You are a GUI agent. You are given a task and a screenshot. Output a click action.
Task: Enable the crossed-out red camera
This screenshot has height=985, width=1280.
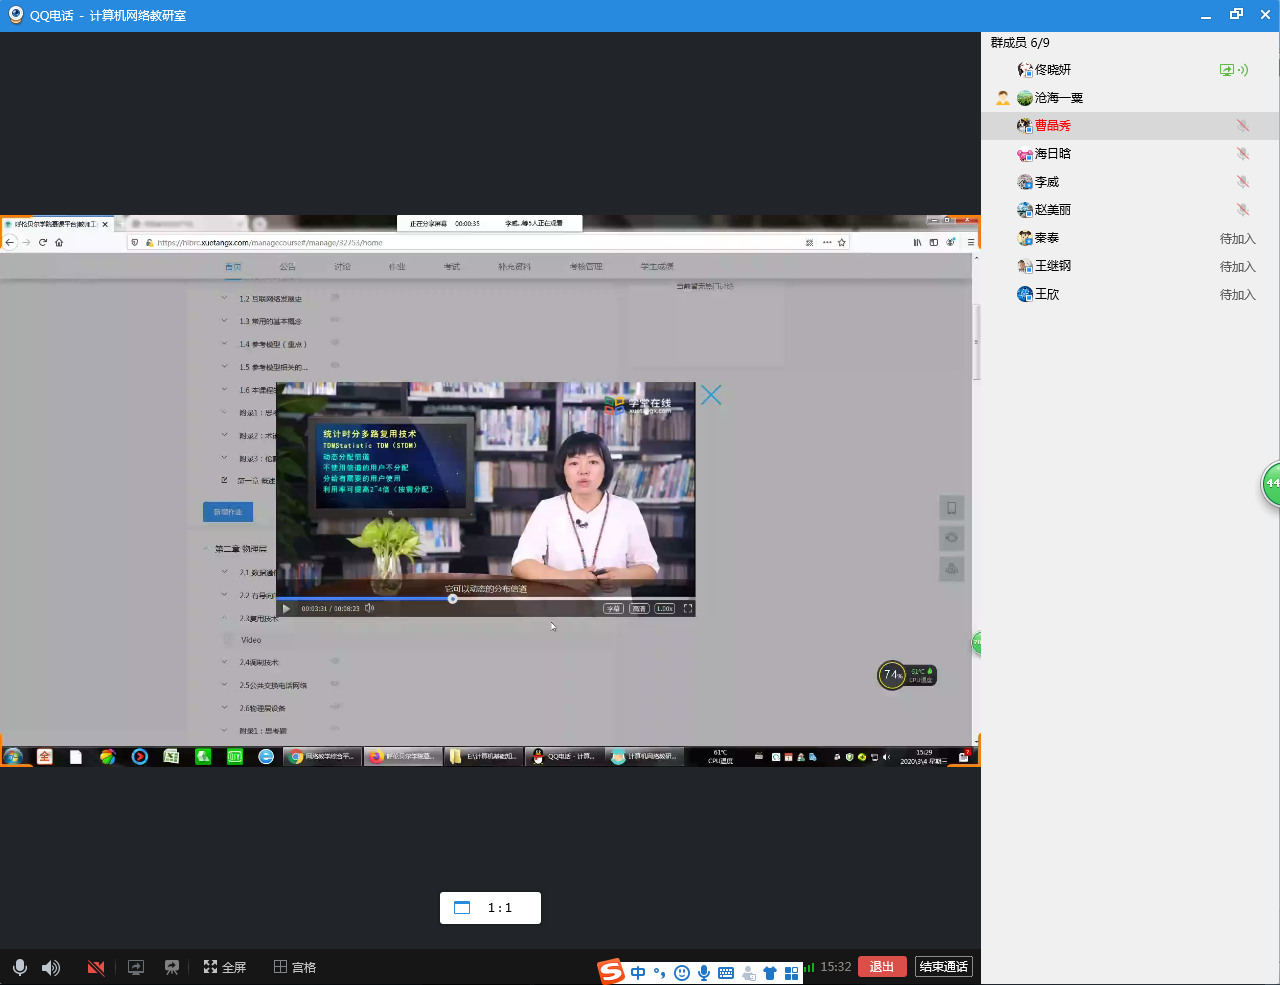(x=96, y=967)
